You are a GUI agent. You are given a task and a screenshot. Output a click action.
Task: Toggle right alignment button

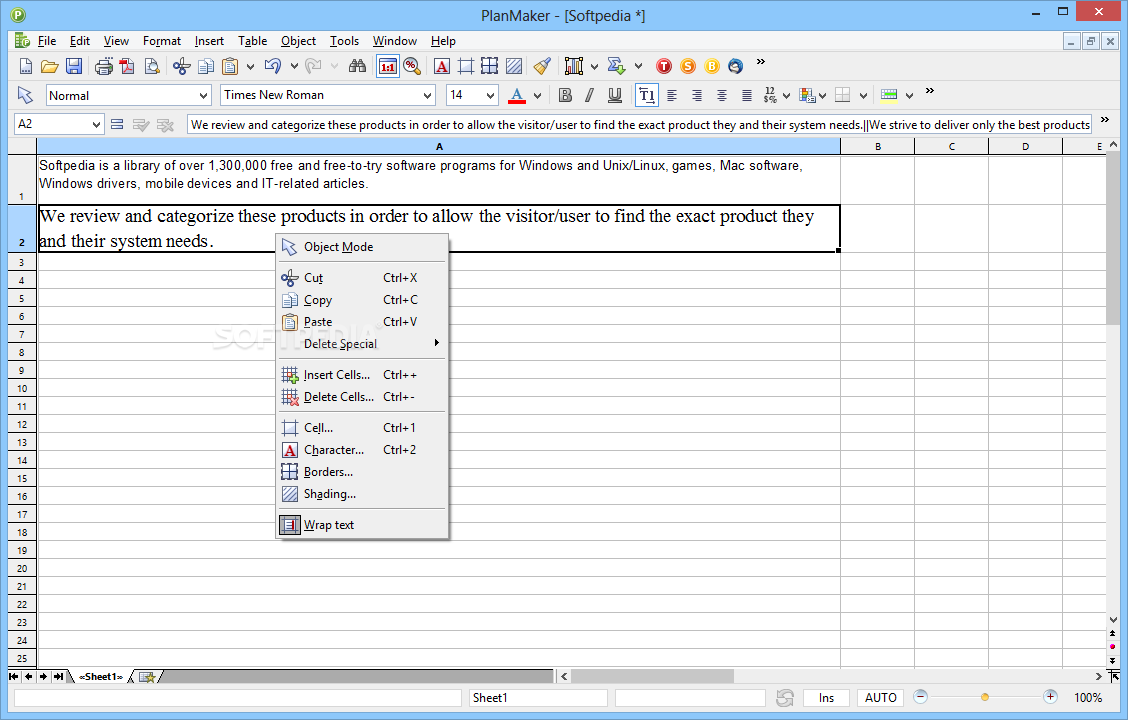pyautogui.click(x=696, y=95)
